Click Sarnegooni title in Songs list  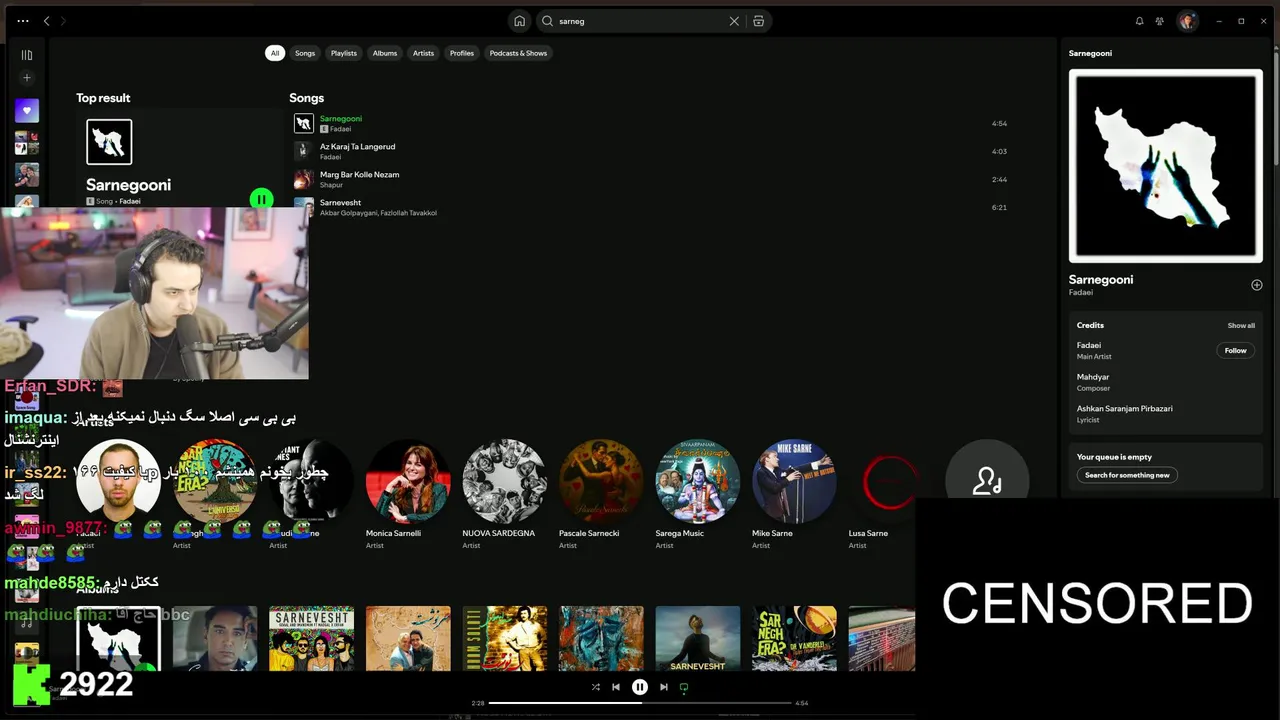(341, 119)
